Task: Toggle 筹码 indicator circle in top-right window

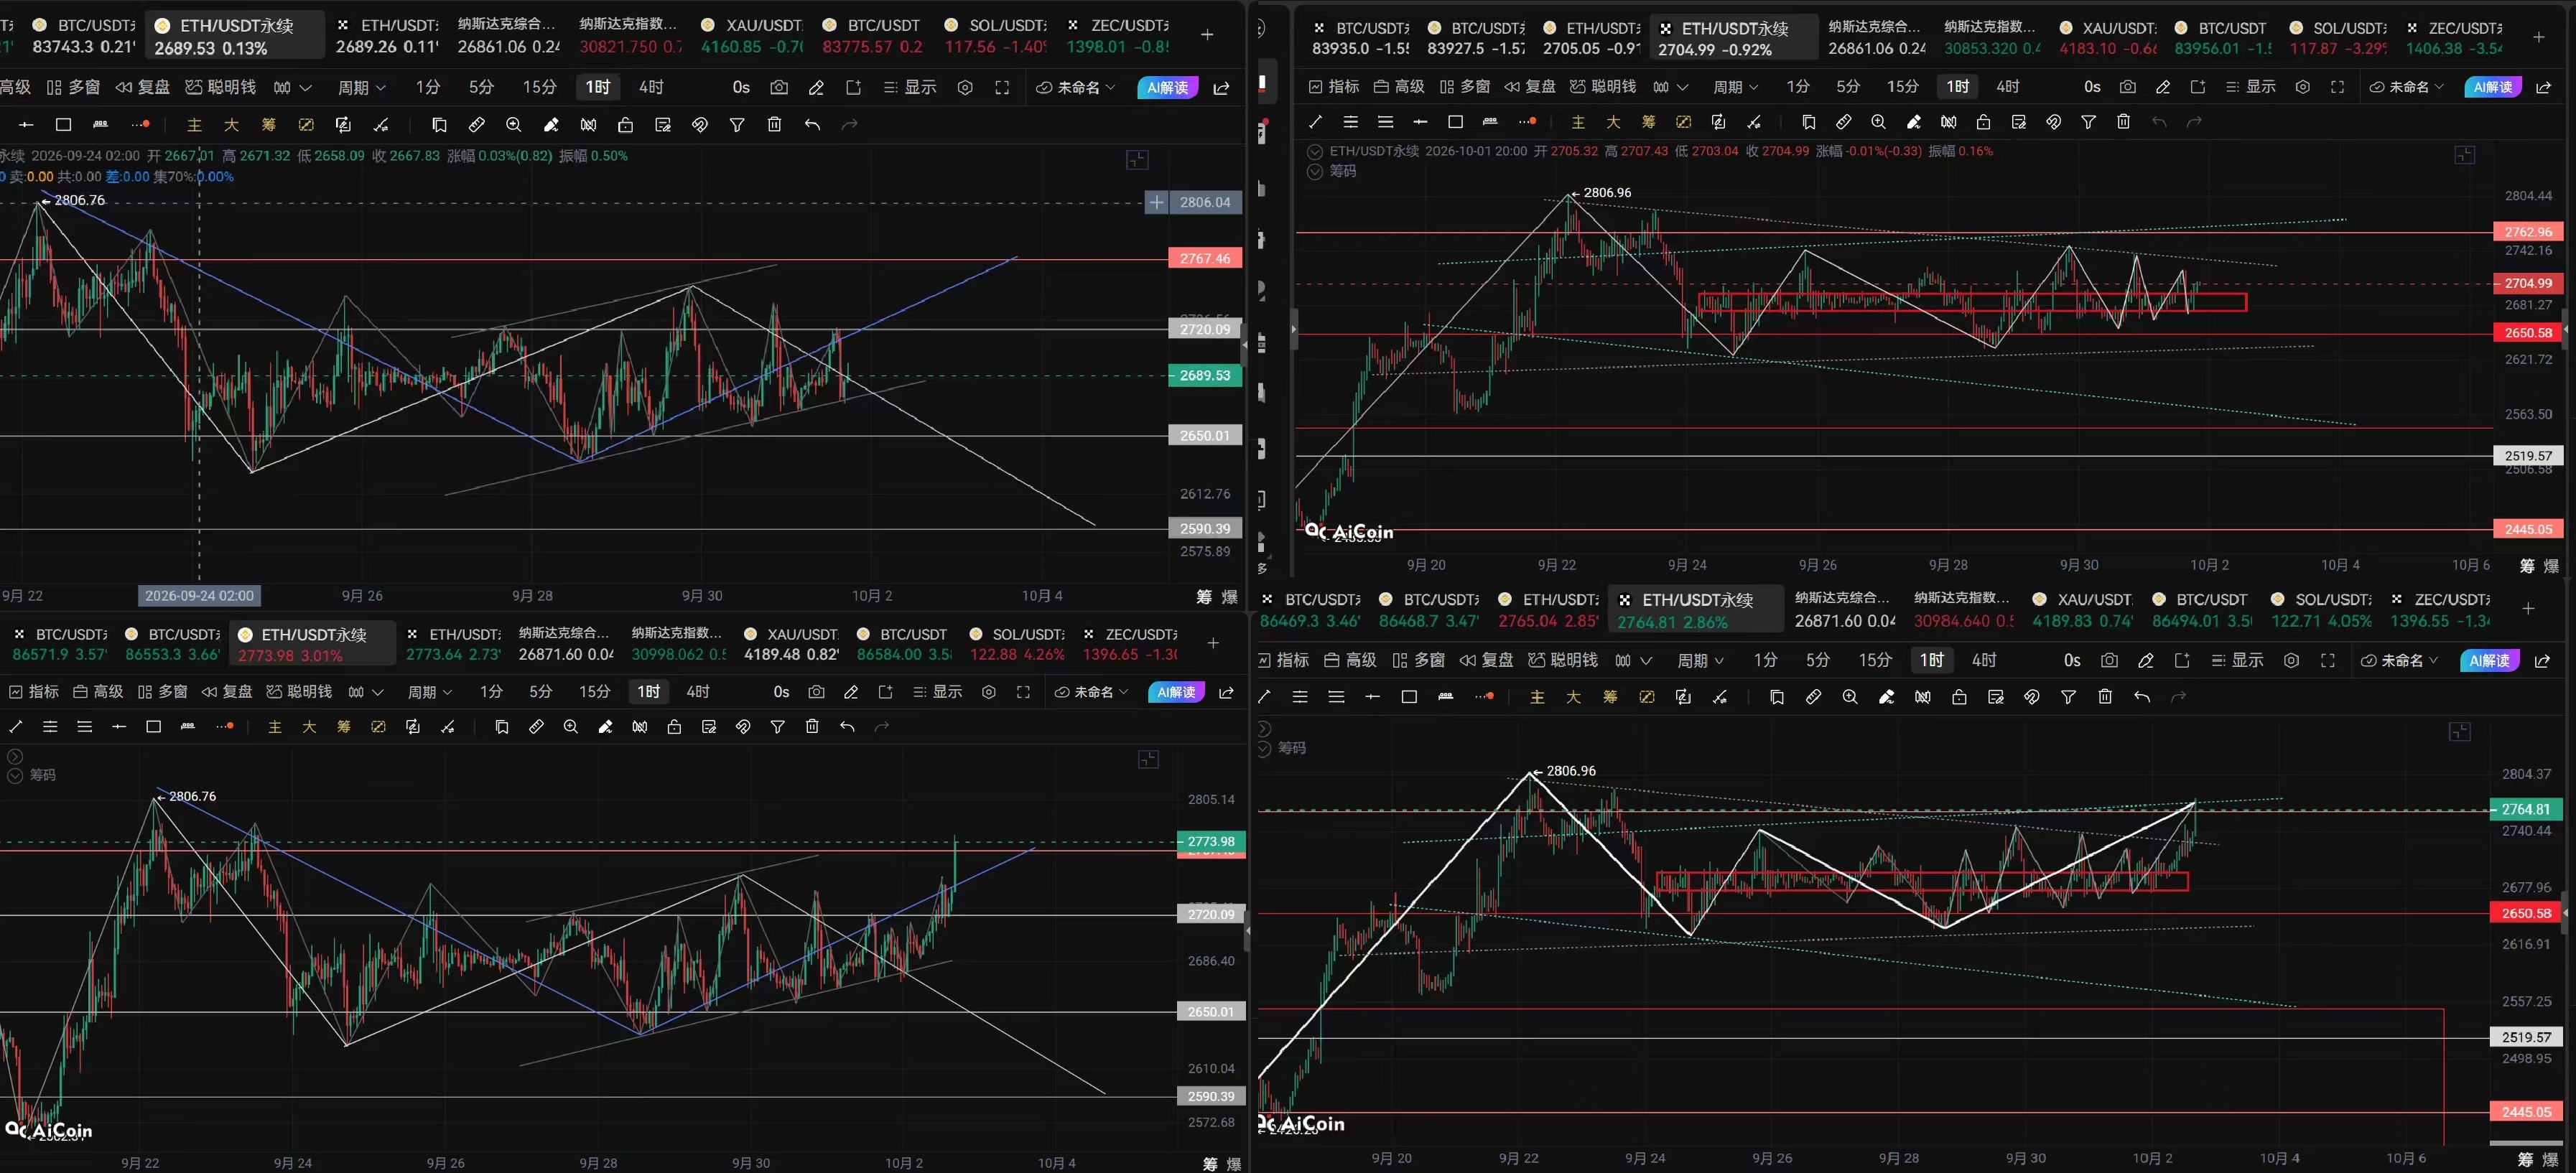Action: click(1315, 172)
